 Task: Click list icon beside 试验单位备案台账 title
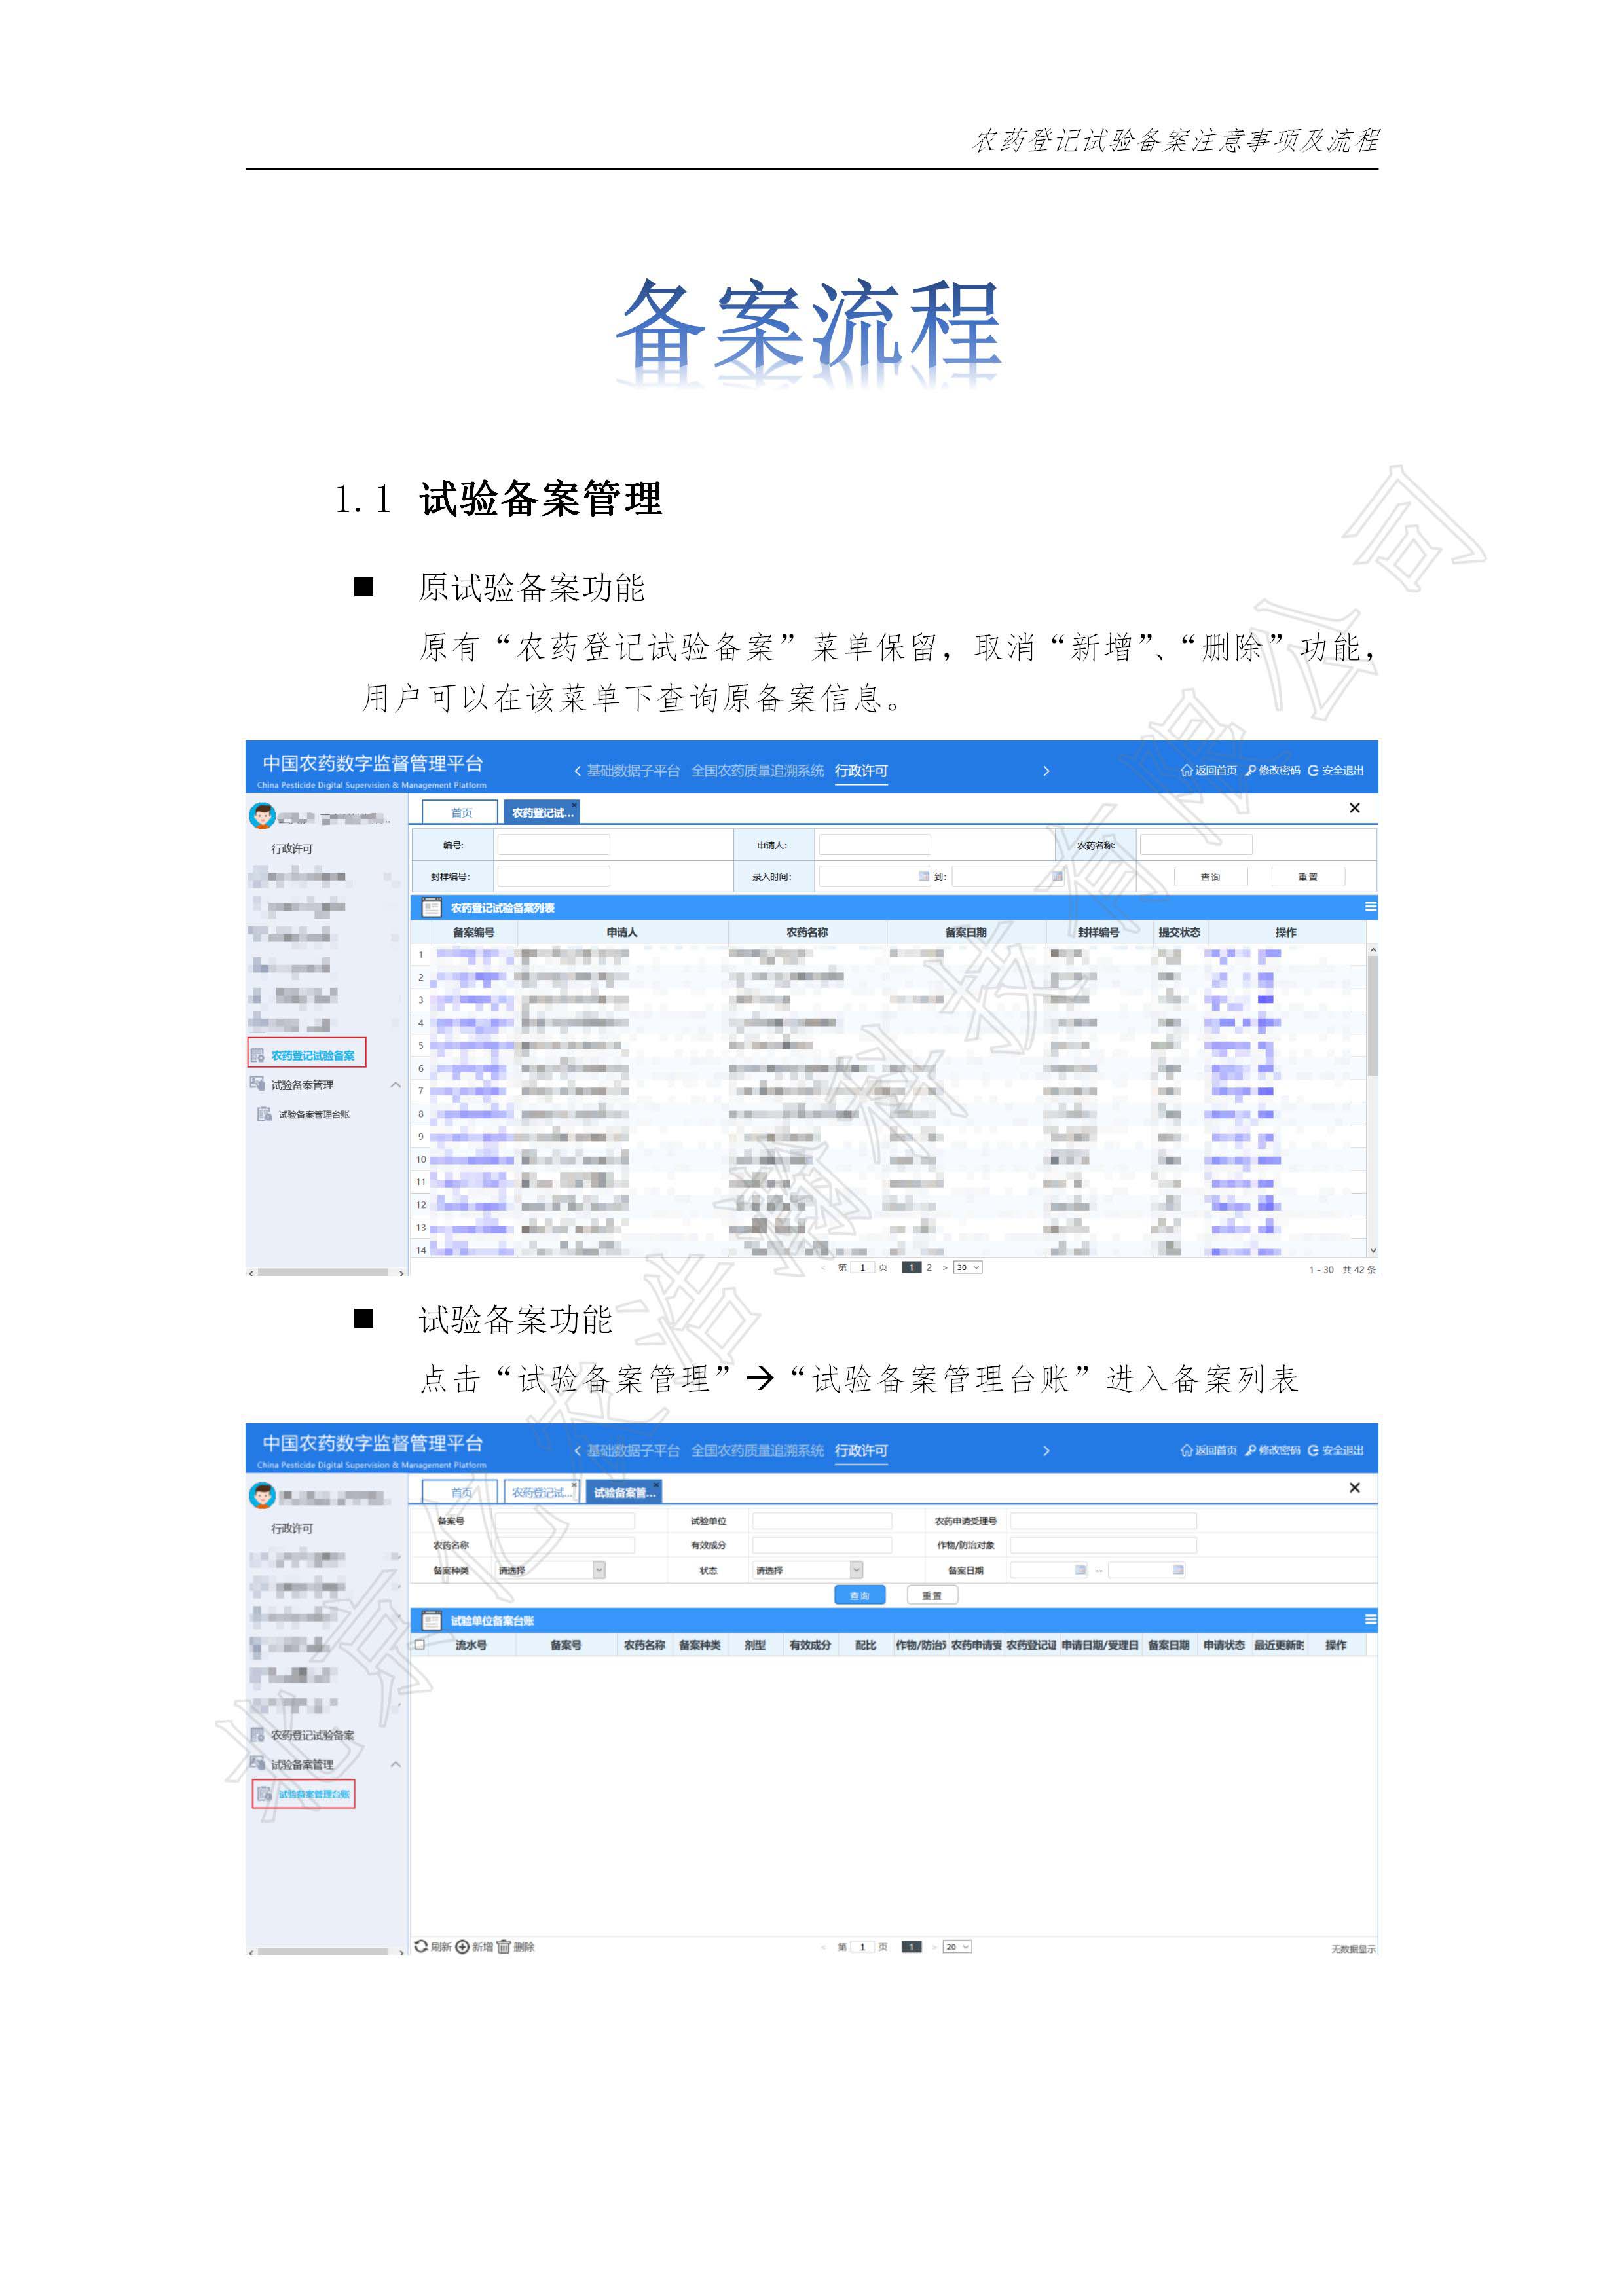[x=431, y=1621]
